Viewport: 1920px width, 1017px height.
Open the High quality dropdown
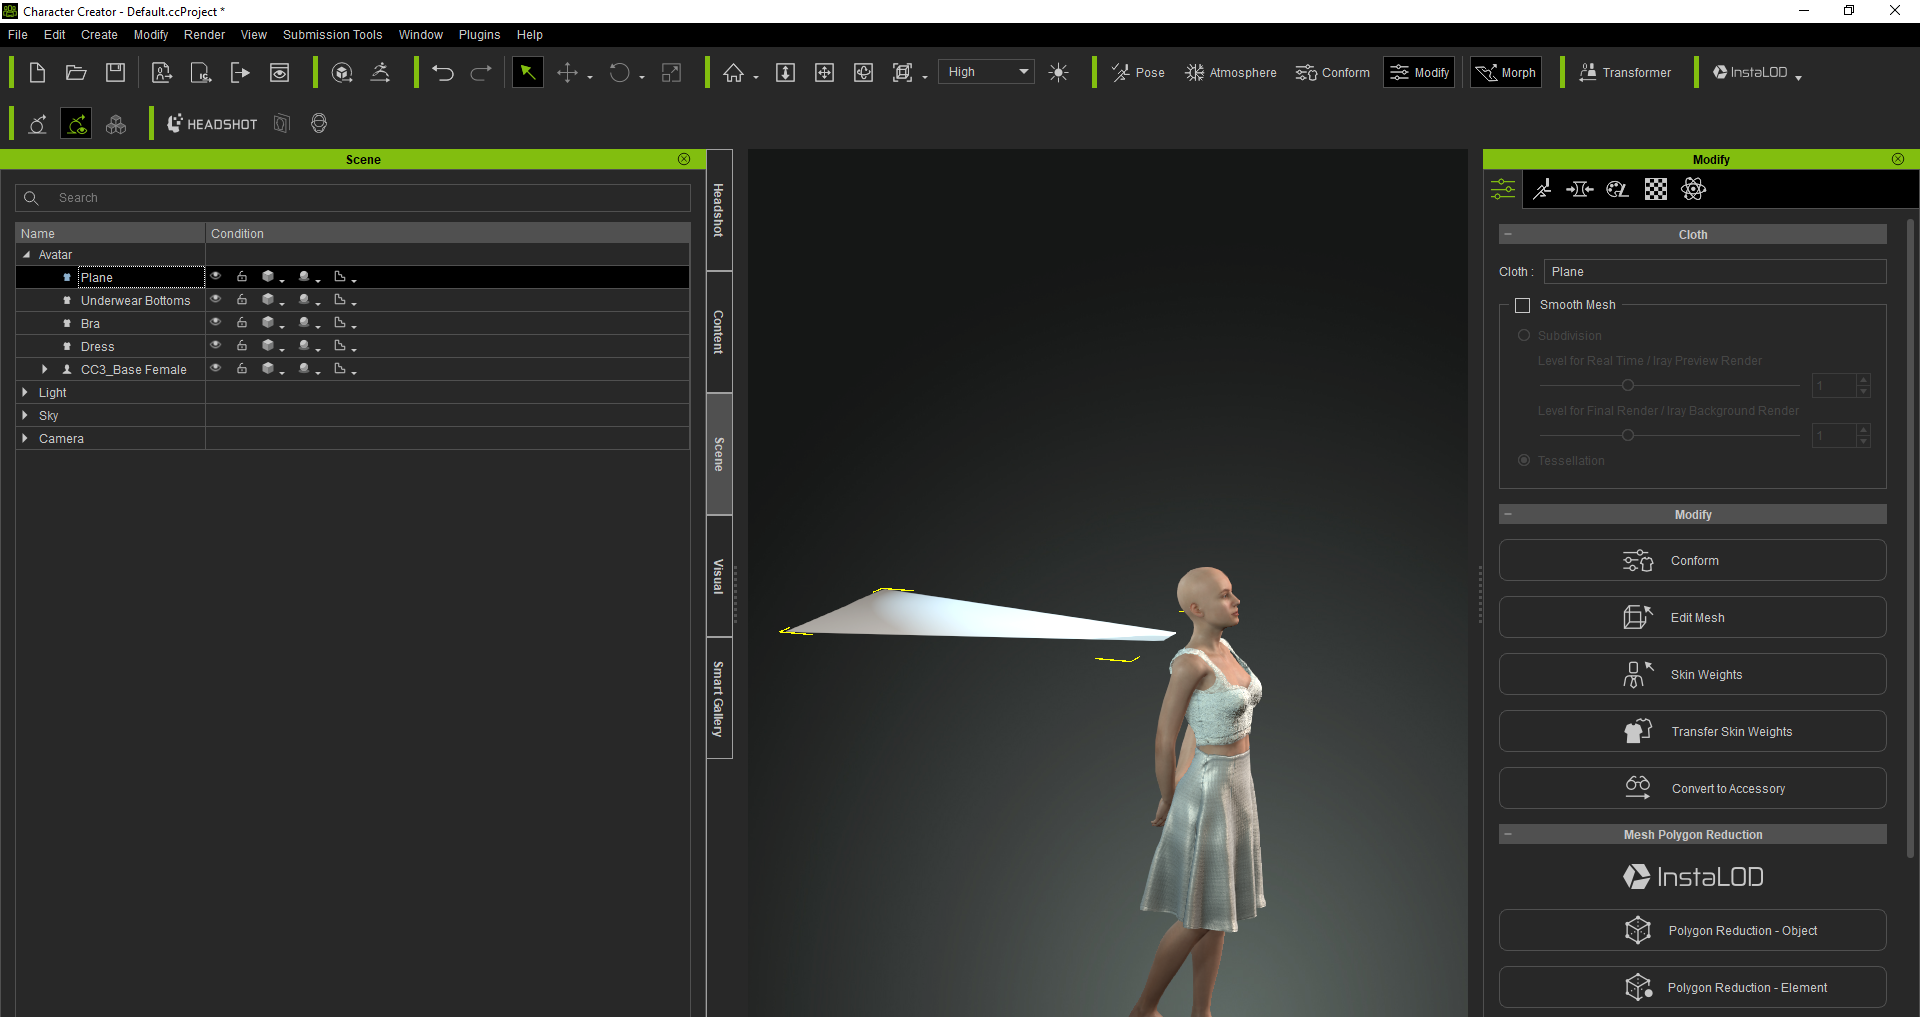tap(986, 72)
